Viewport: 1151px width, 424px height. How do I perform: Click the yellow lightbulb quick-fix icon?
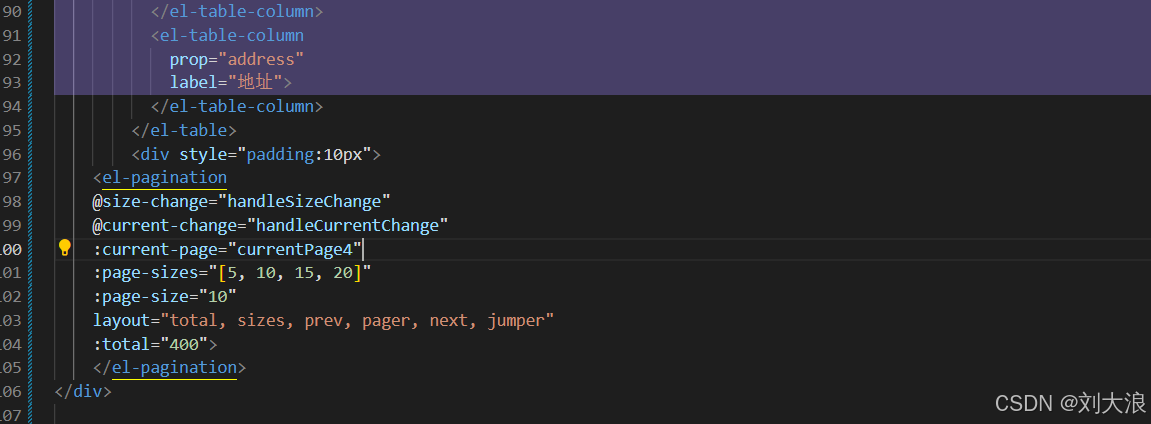(65, 248)
